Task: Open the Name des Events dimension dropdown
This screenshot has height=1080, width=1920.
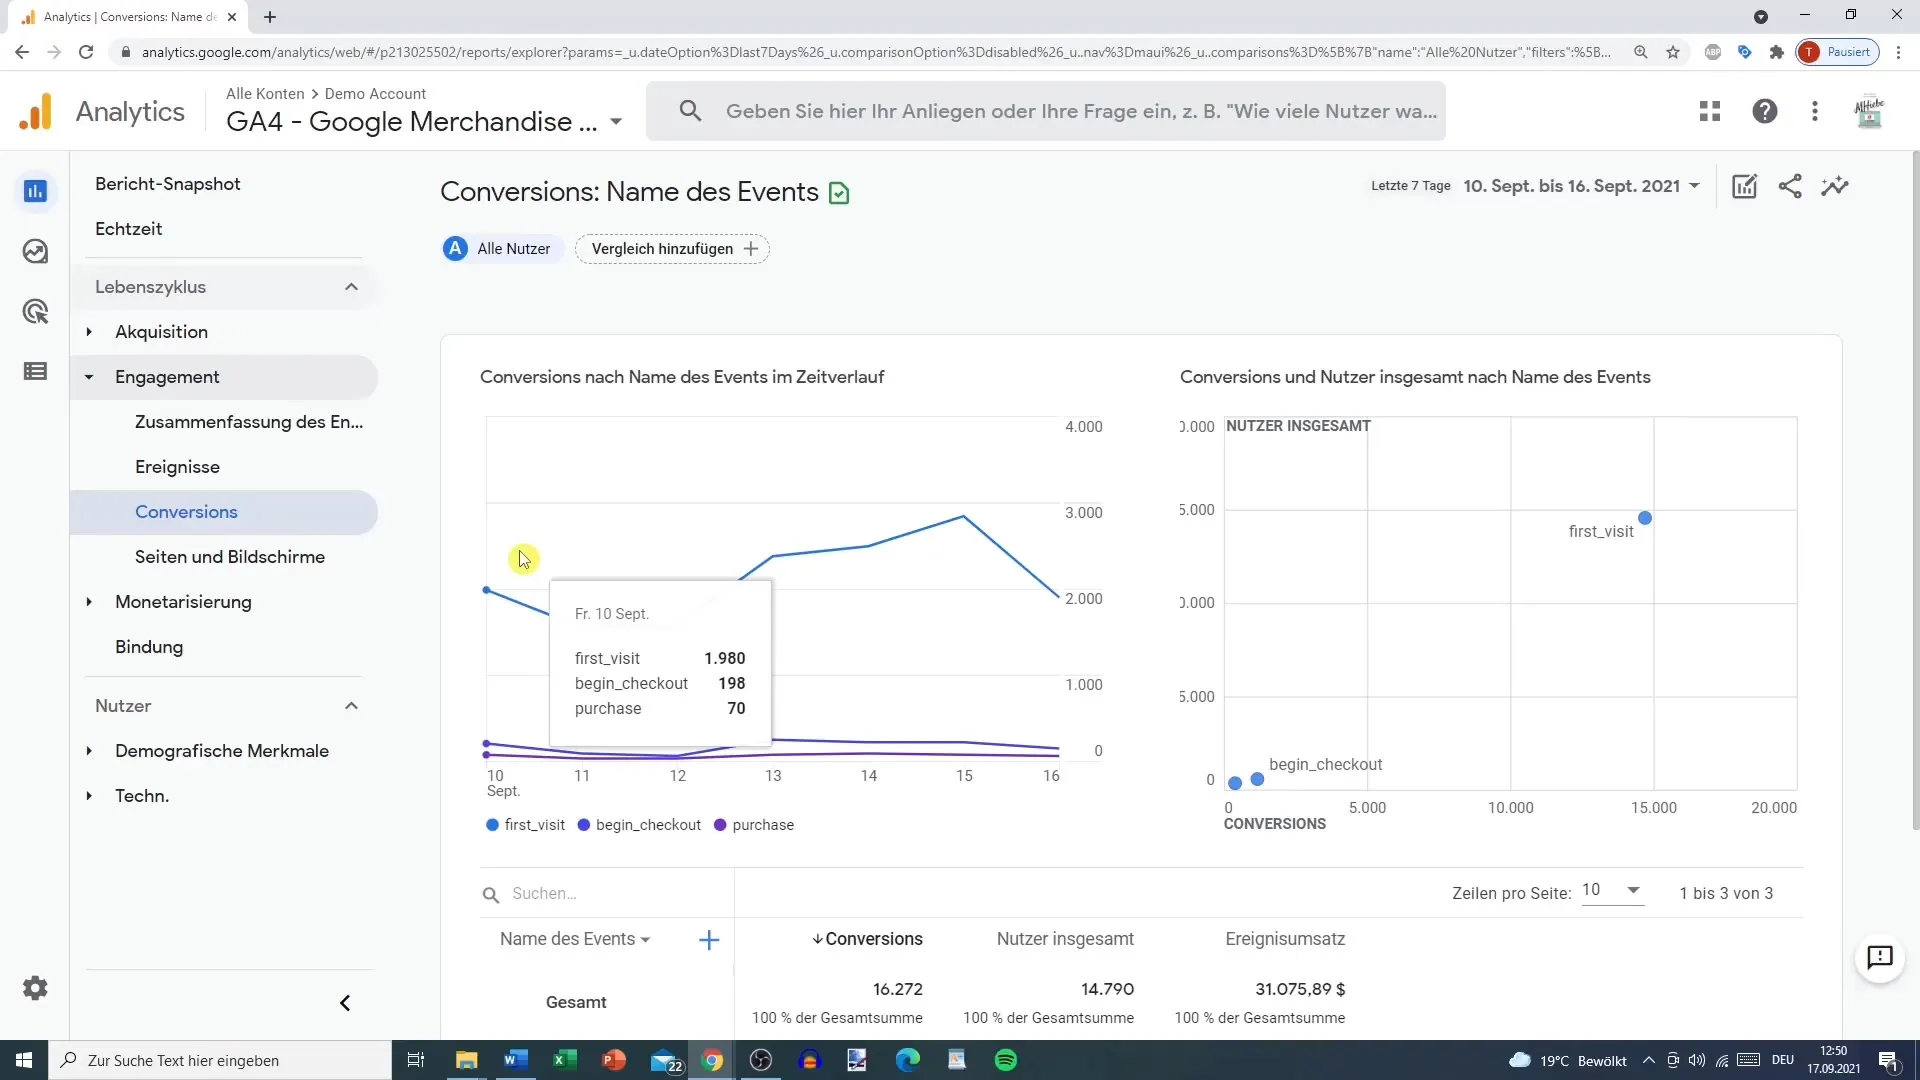Action: coord(575,939)
